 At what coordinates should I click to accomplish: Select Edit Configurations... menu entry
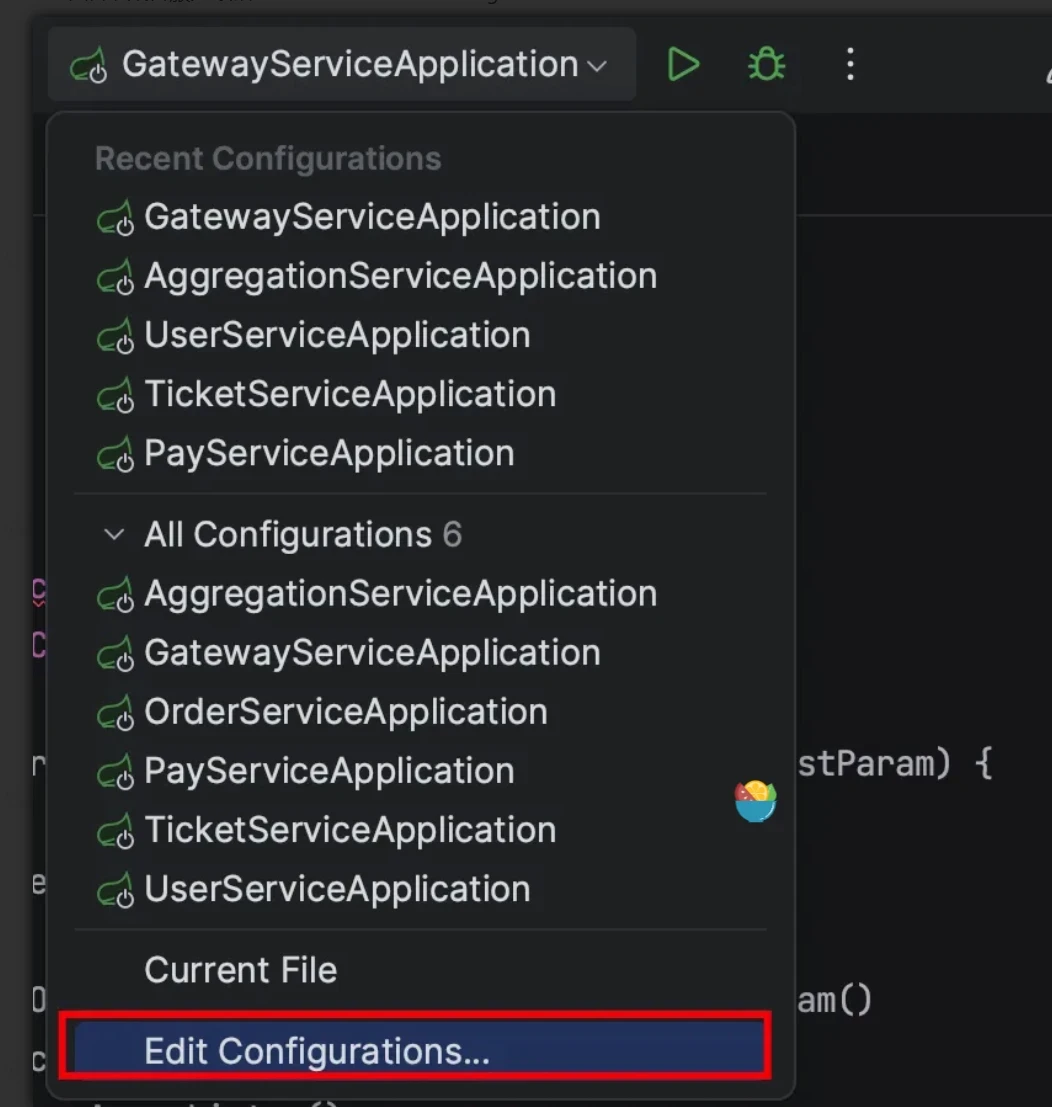tap(316, 1051)
